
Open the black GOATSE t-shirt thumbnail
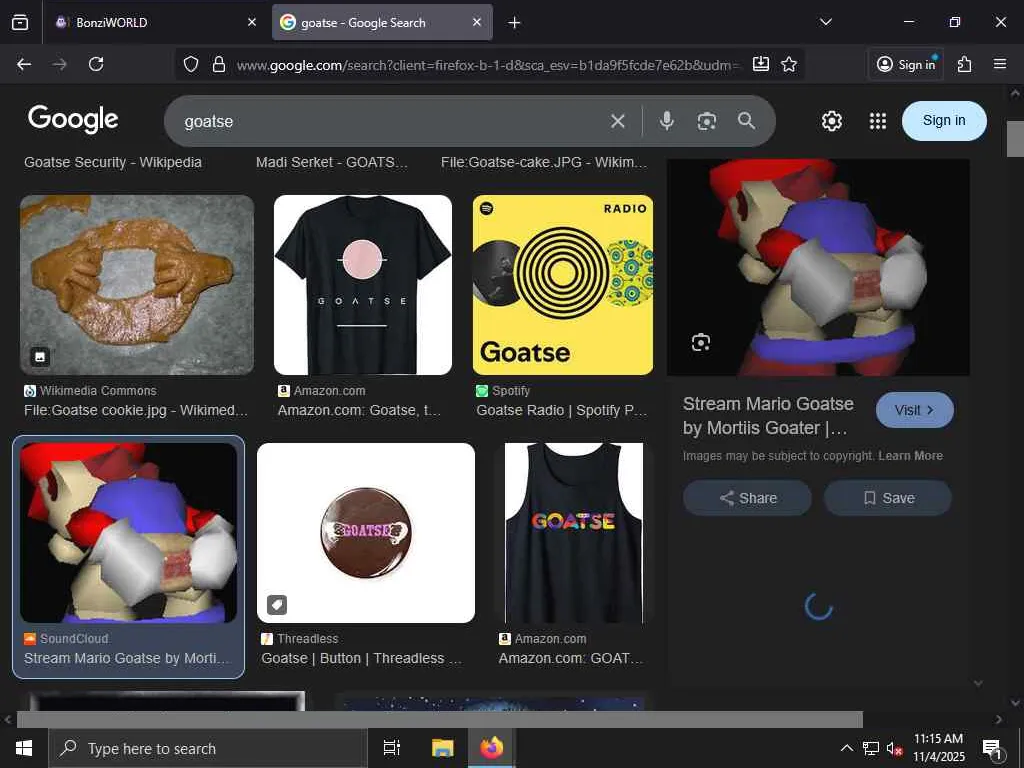(362, 285)
